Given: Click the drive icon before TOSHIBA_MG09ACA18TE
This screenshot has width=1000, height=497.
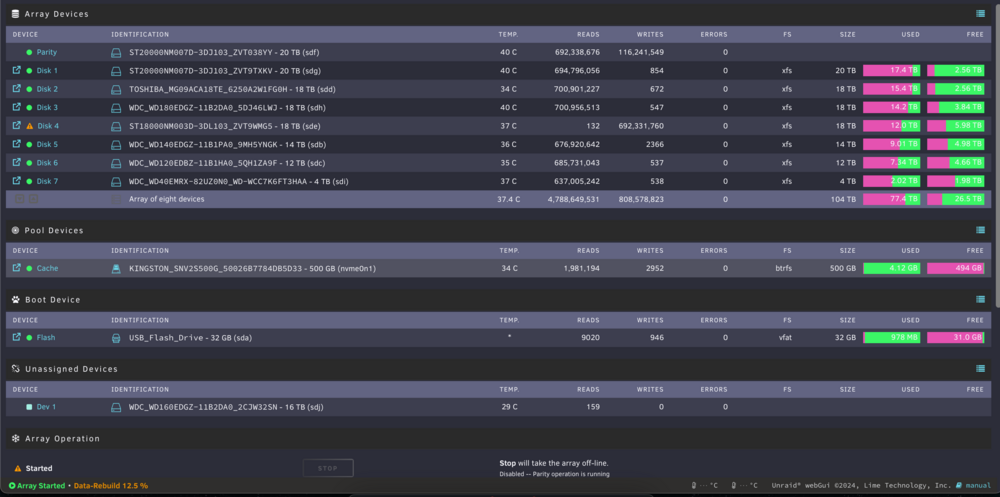Looking at the screenshot, I should click(x=116, y=89).
